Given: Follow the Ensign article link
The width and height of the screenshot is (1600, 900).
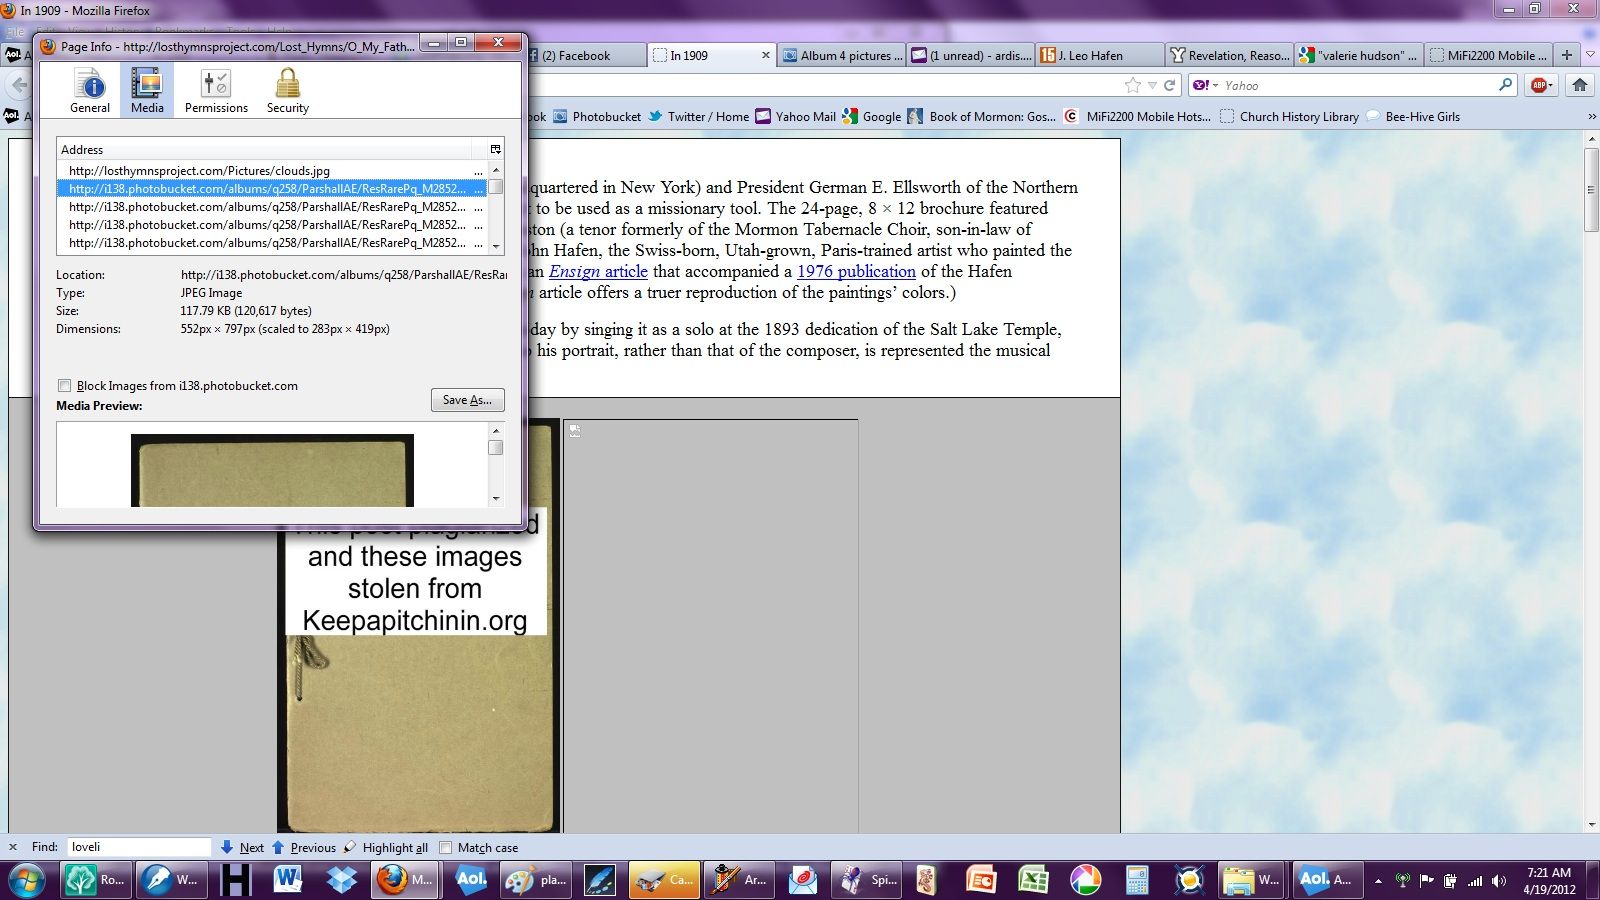Looking at the screenshot, I should click(x=598, y=271).
